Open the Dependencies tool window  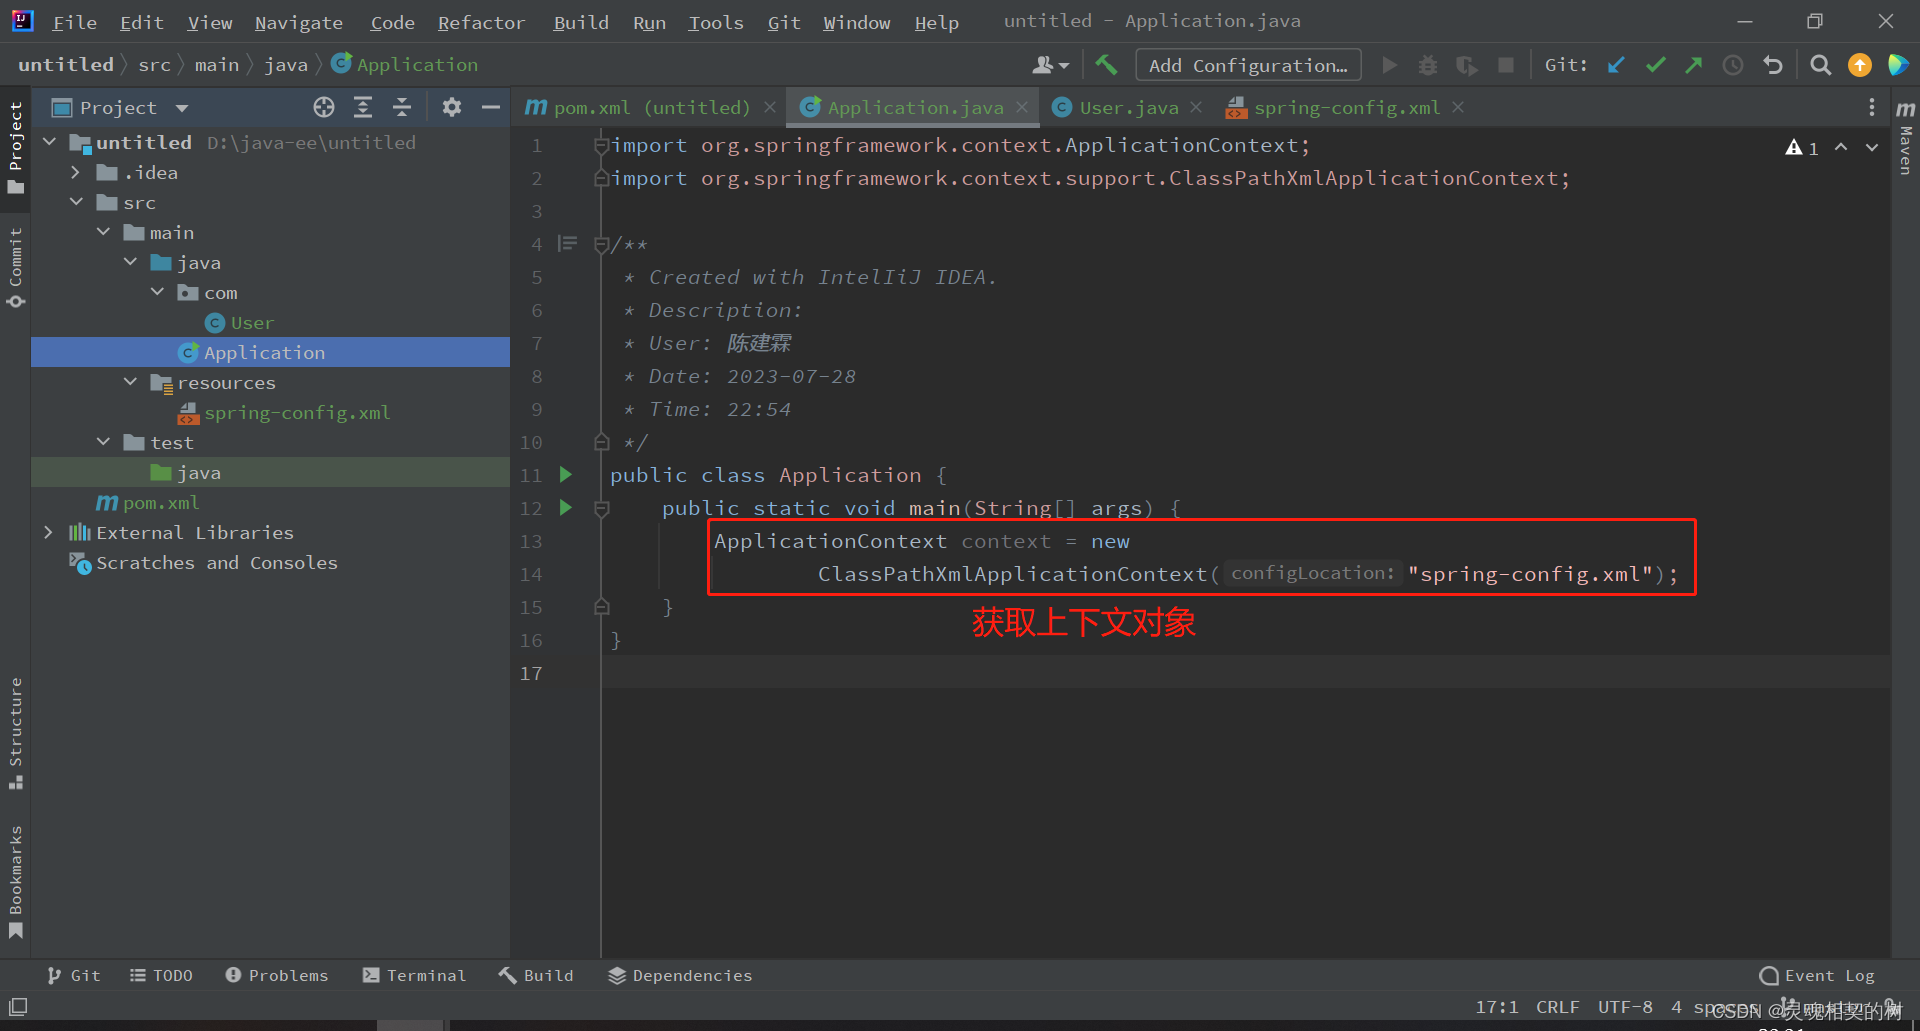click(680, 975)
